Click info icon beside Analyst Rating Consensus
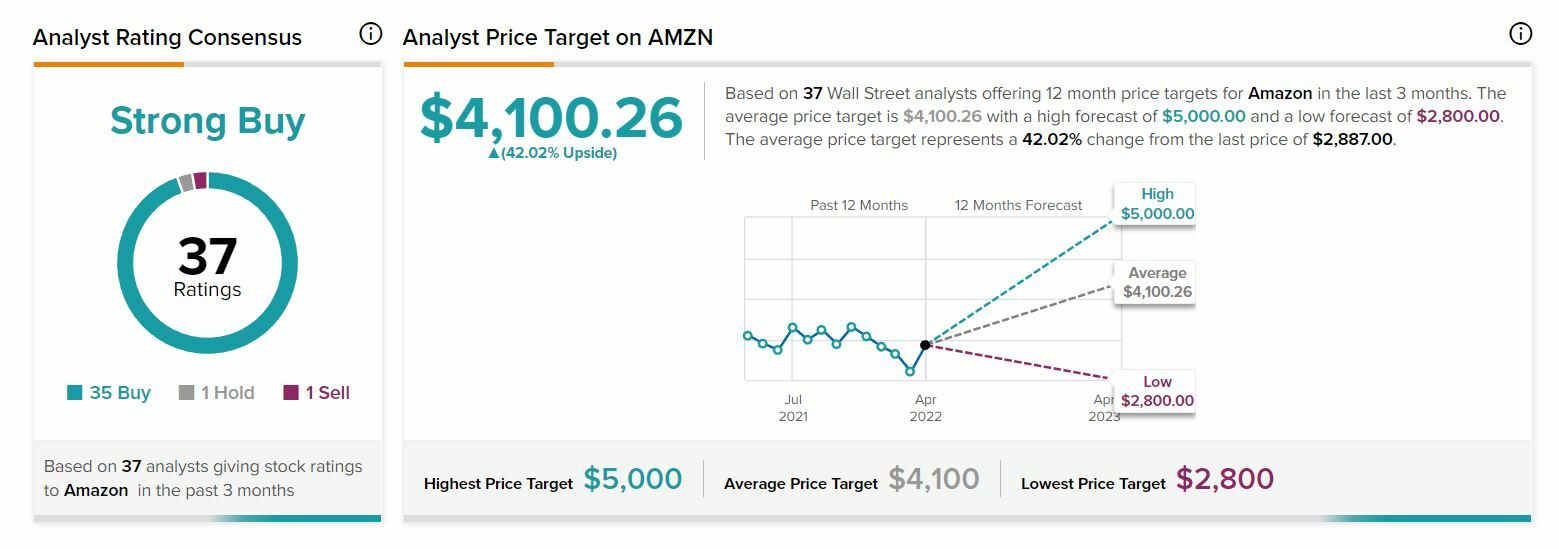 [370, 34]
